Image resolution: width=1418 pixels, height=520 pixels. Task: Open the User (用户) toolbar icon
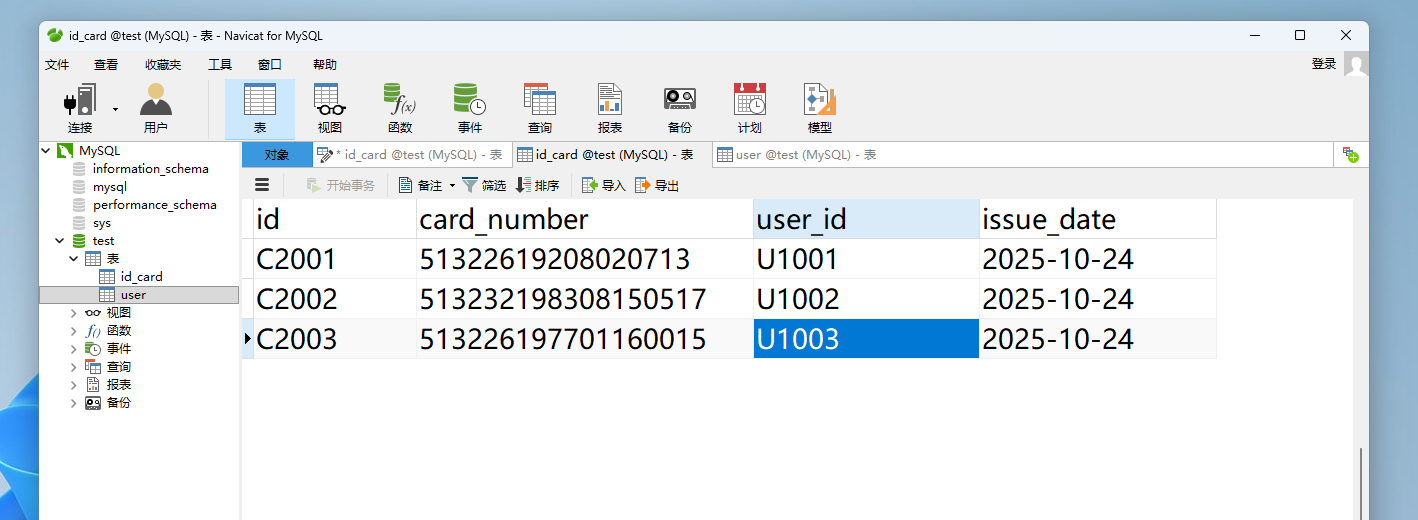156,109
